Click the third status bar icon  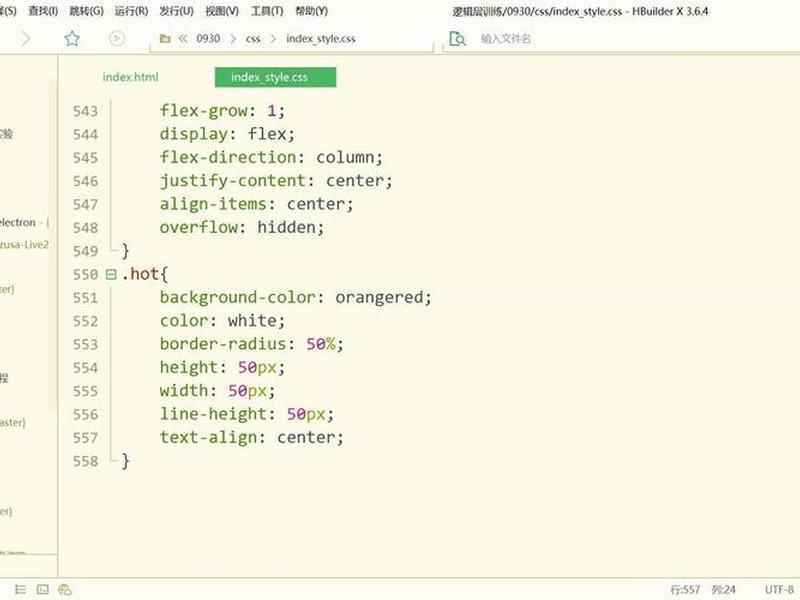[x=65, y=590]
